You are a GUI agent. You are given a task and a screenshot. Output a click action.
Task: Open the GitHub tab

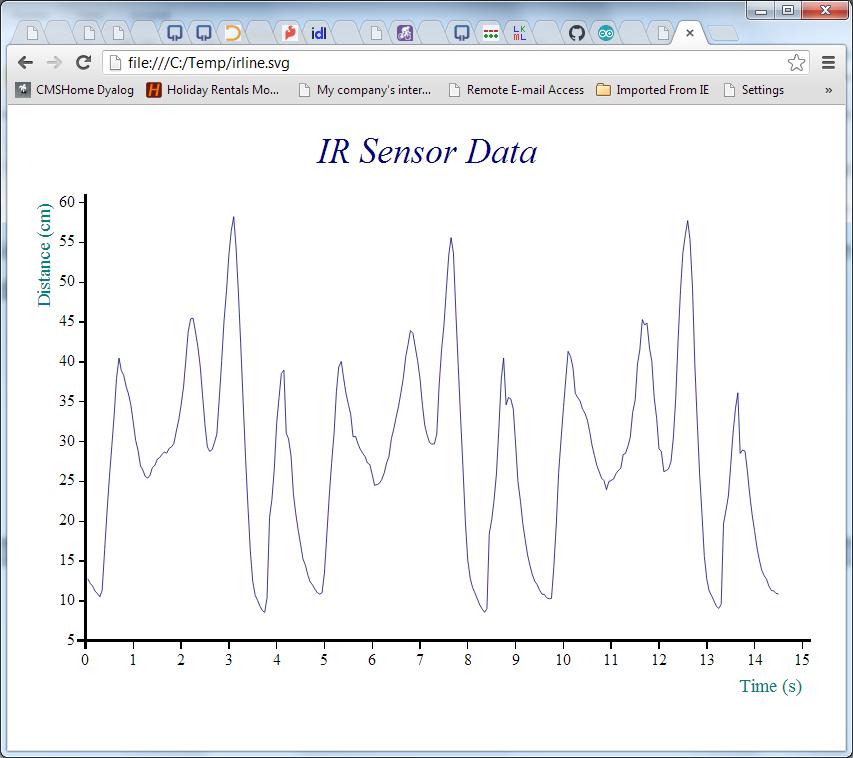[x=577, y=33]
